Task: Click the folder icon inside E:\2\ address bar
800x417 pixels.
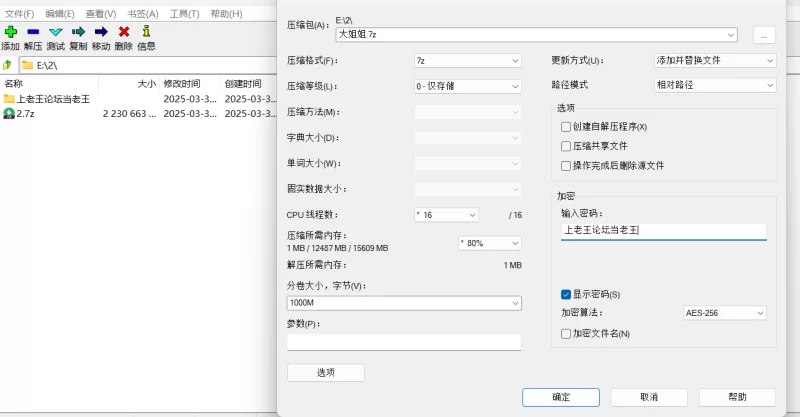Action: click(x=28, y=65)
